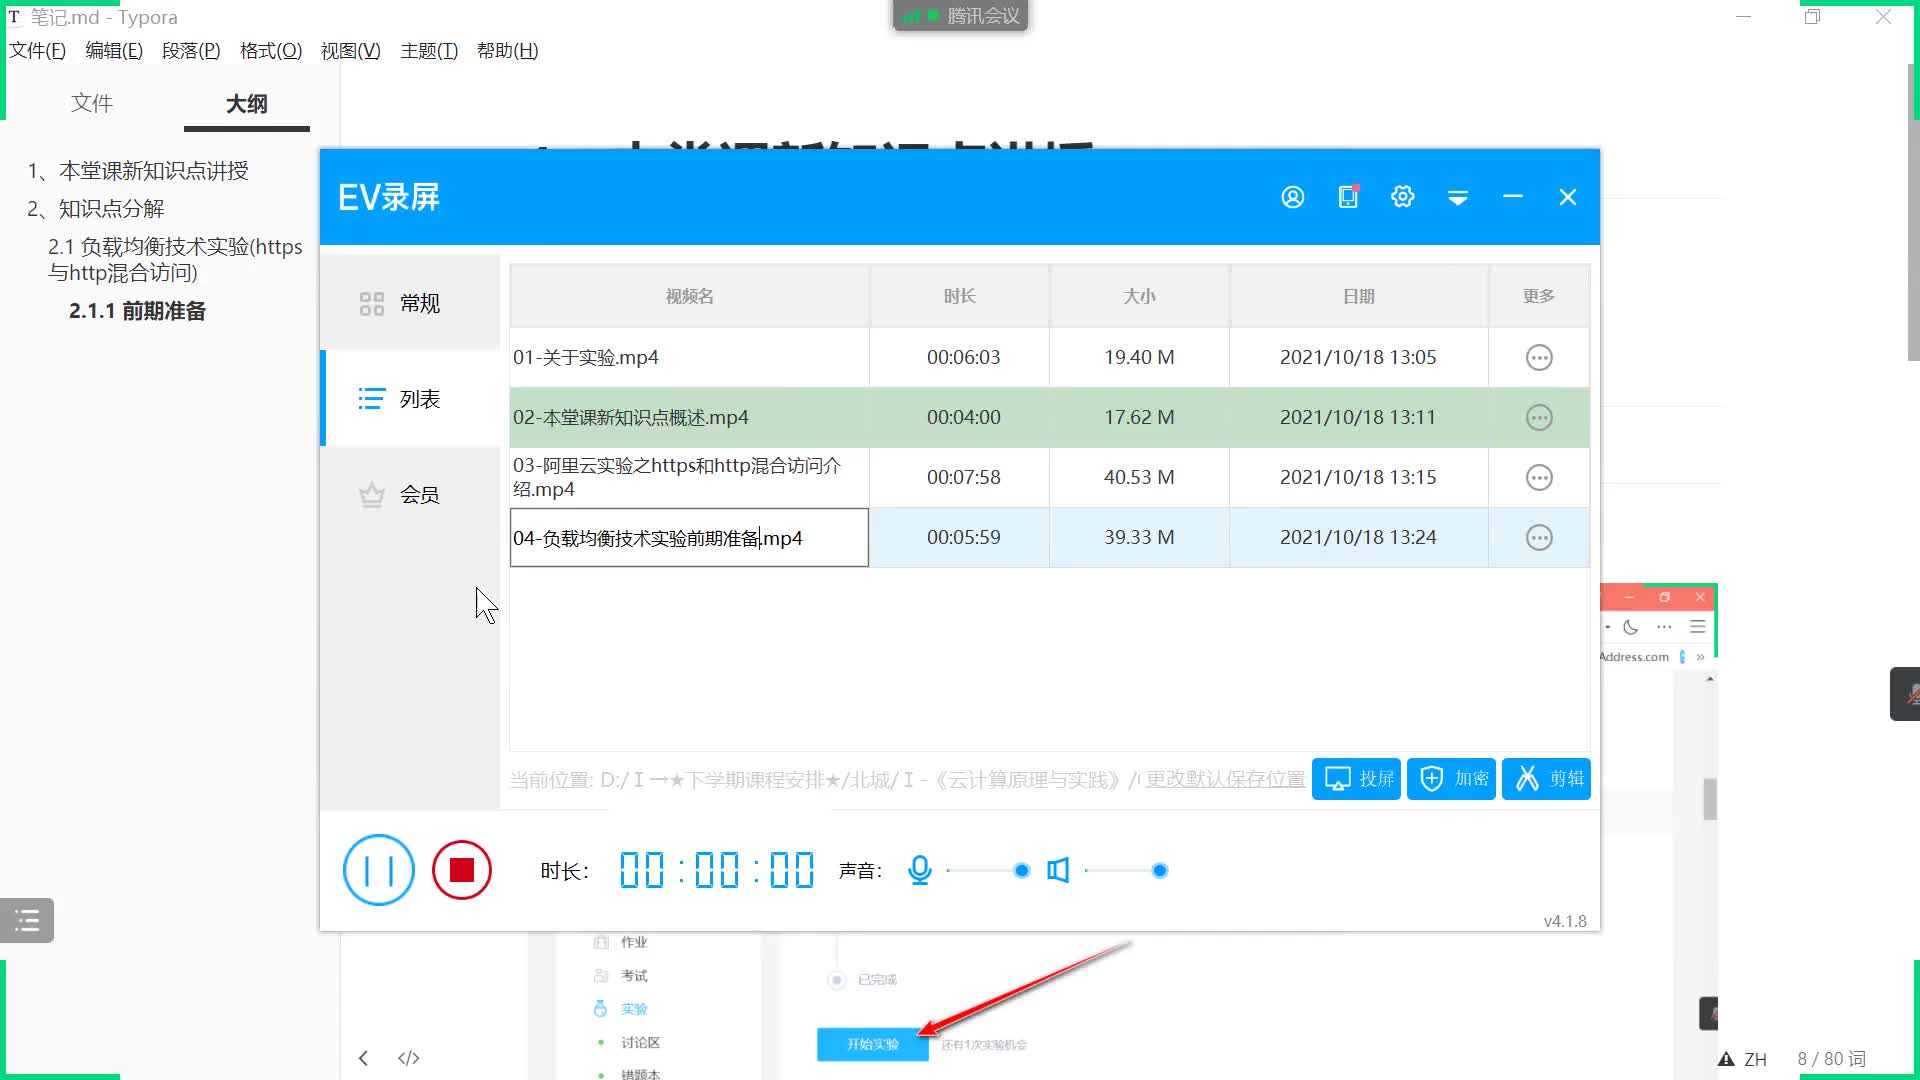Toggle the microphone icon
The height and width of the screenshot is (1080, 1920).
pos(920,870)
